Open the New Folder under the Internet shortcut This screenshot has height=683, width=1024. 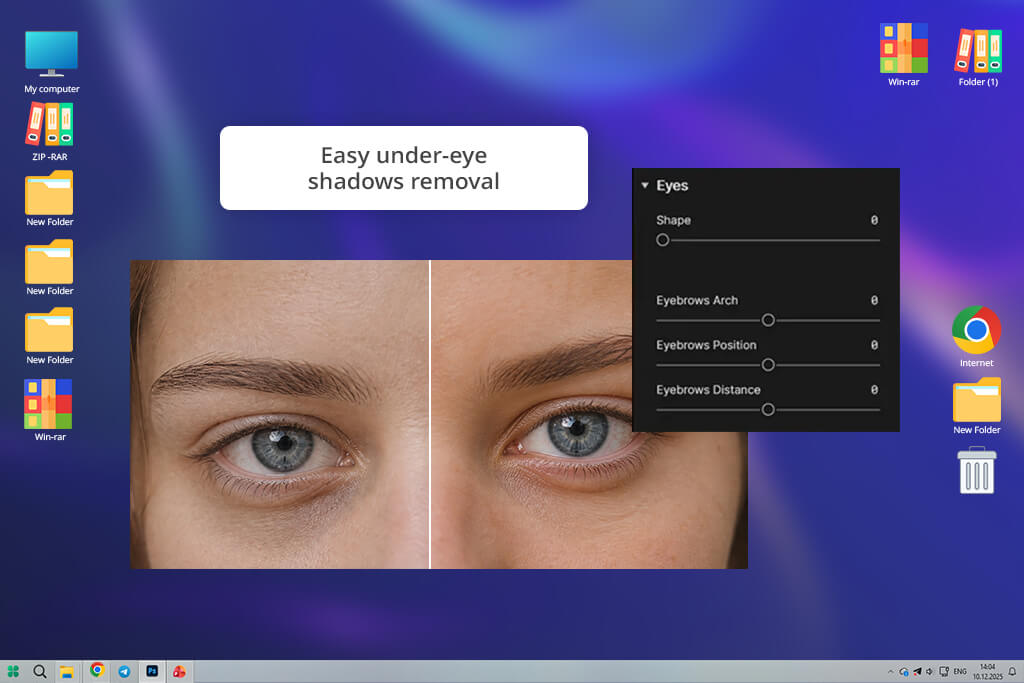976,406
